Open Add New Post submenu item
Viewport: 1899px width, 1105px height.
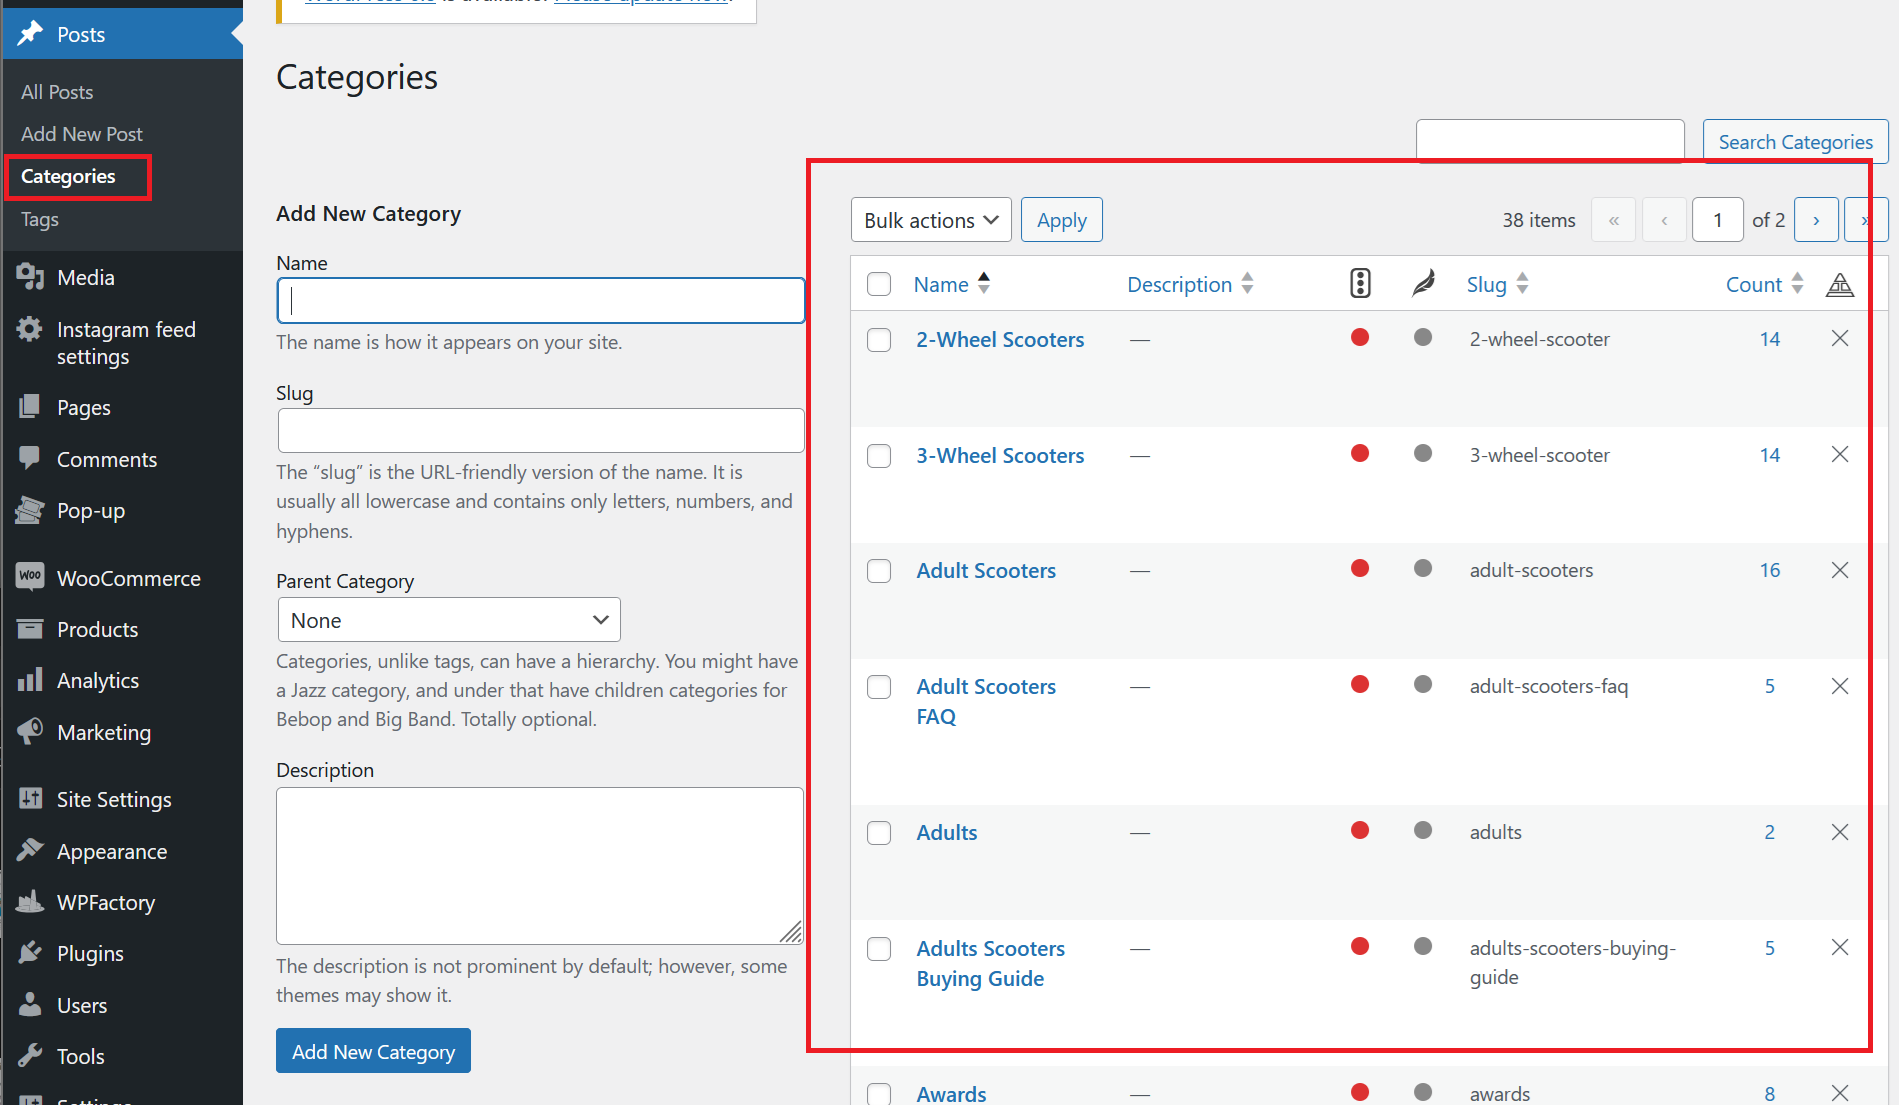pos(82,134)
